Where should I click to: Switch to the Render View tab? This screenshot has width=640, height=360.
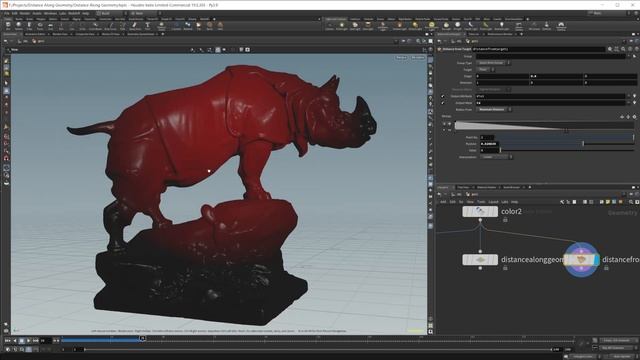coord(60,34)
